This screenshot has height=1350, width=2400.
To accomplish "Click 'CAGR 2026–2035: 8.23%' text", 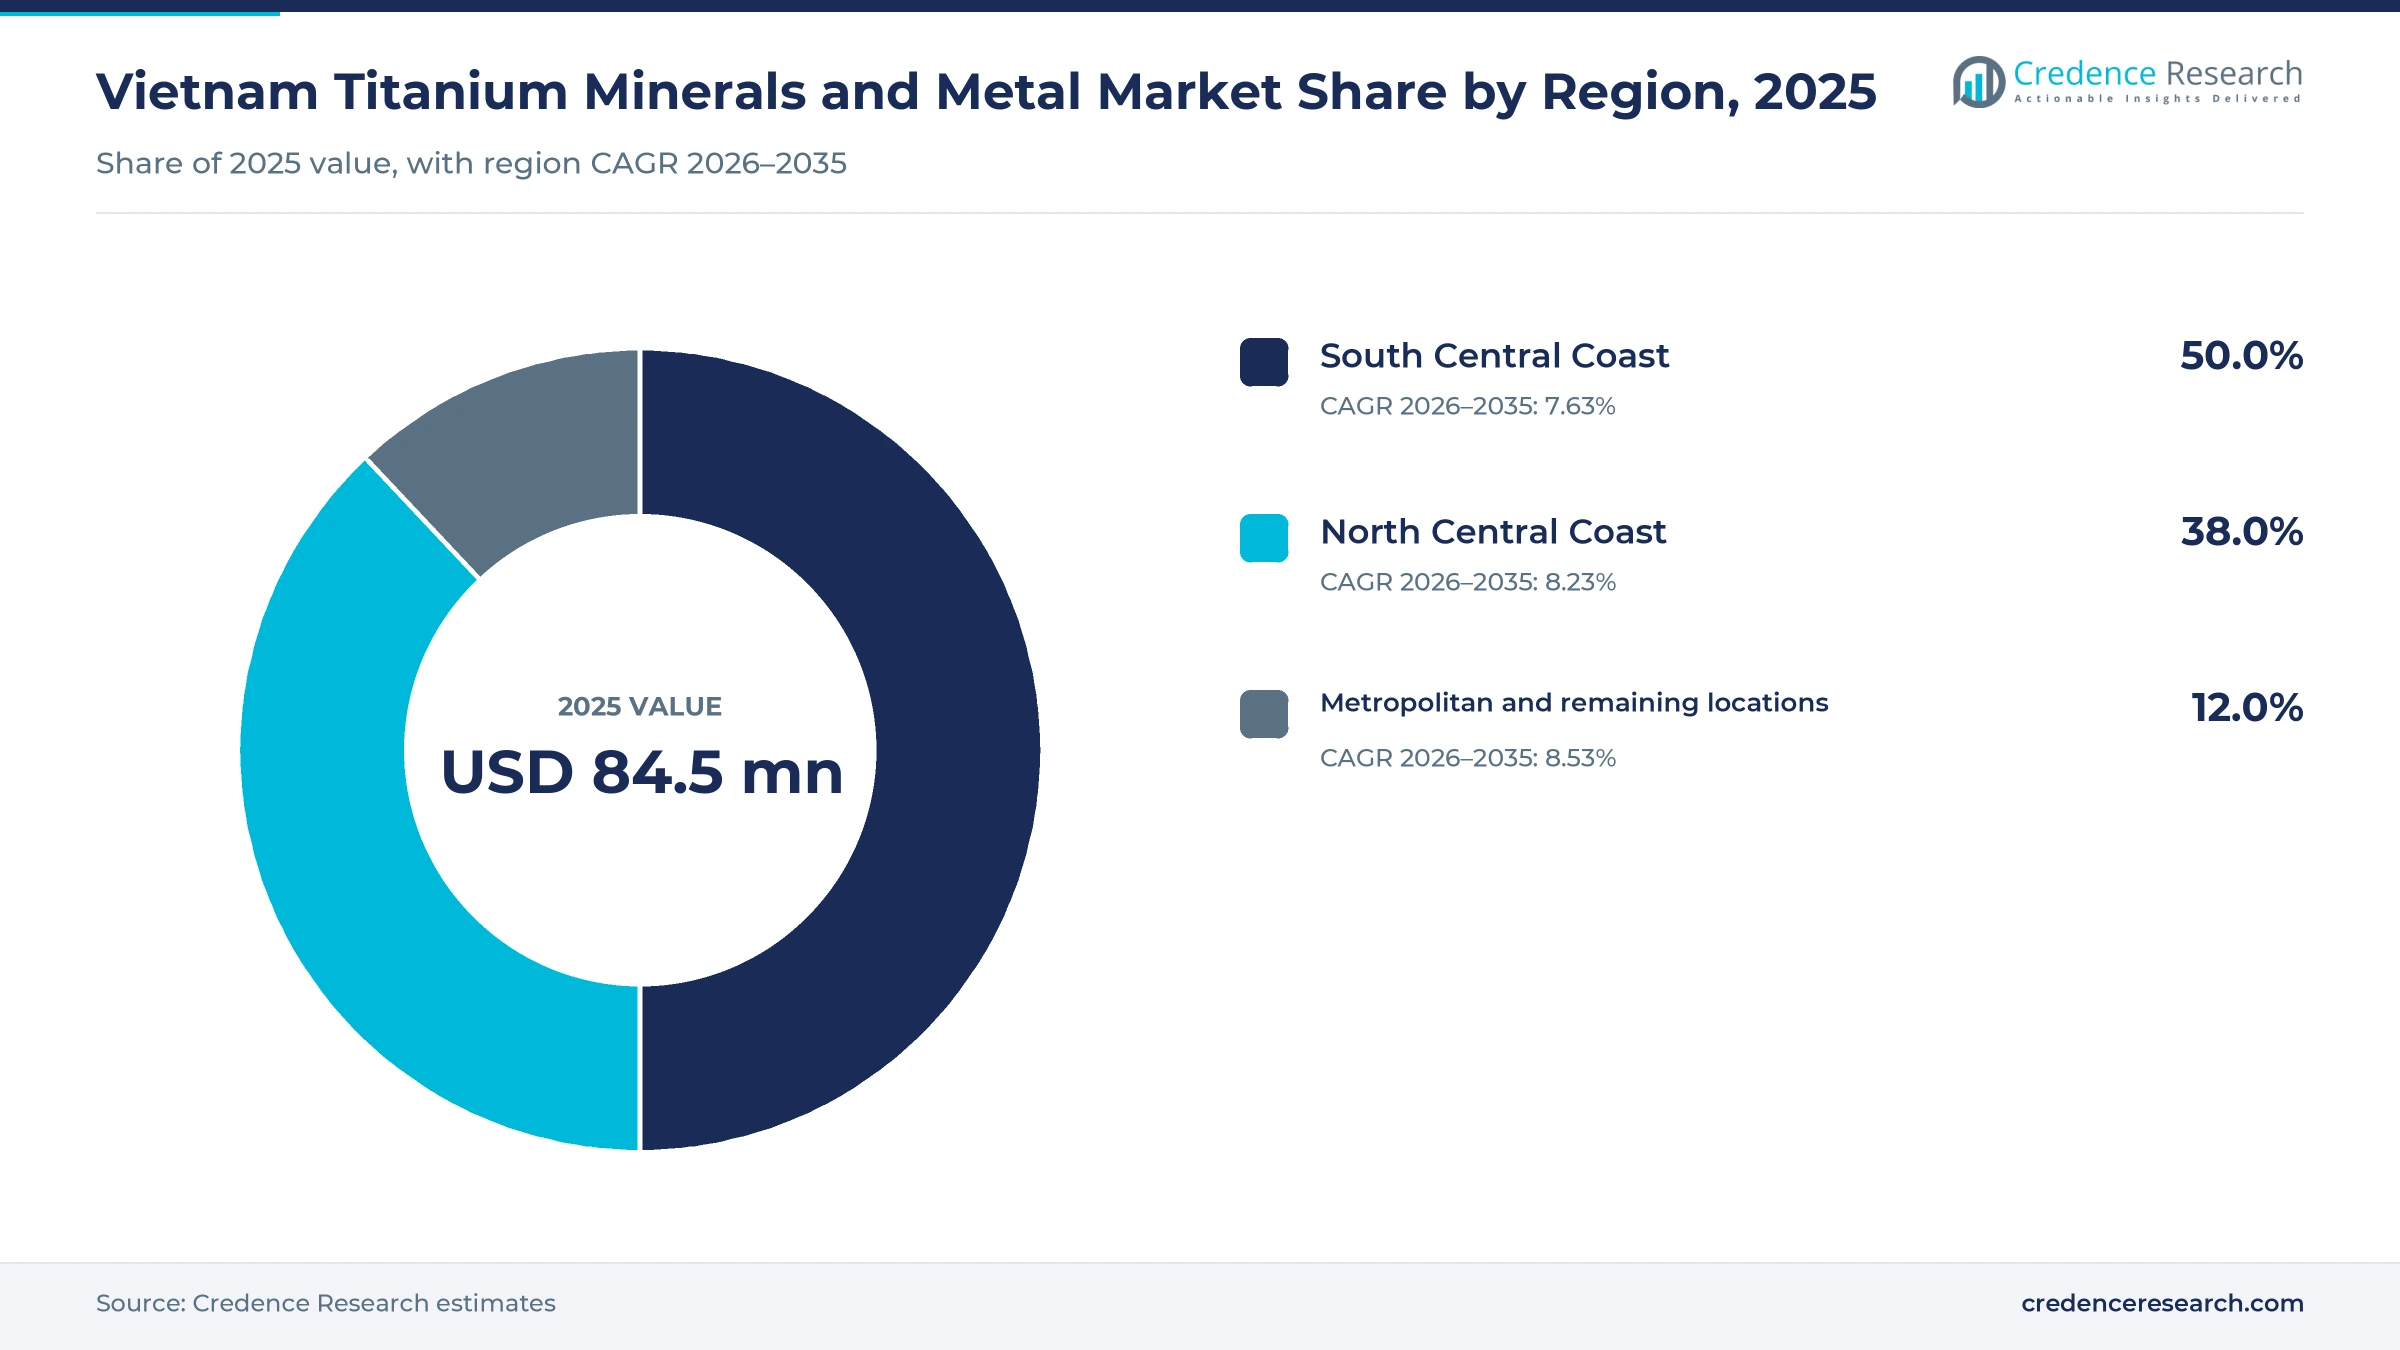I will [1467, 582].
